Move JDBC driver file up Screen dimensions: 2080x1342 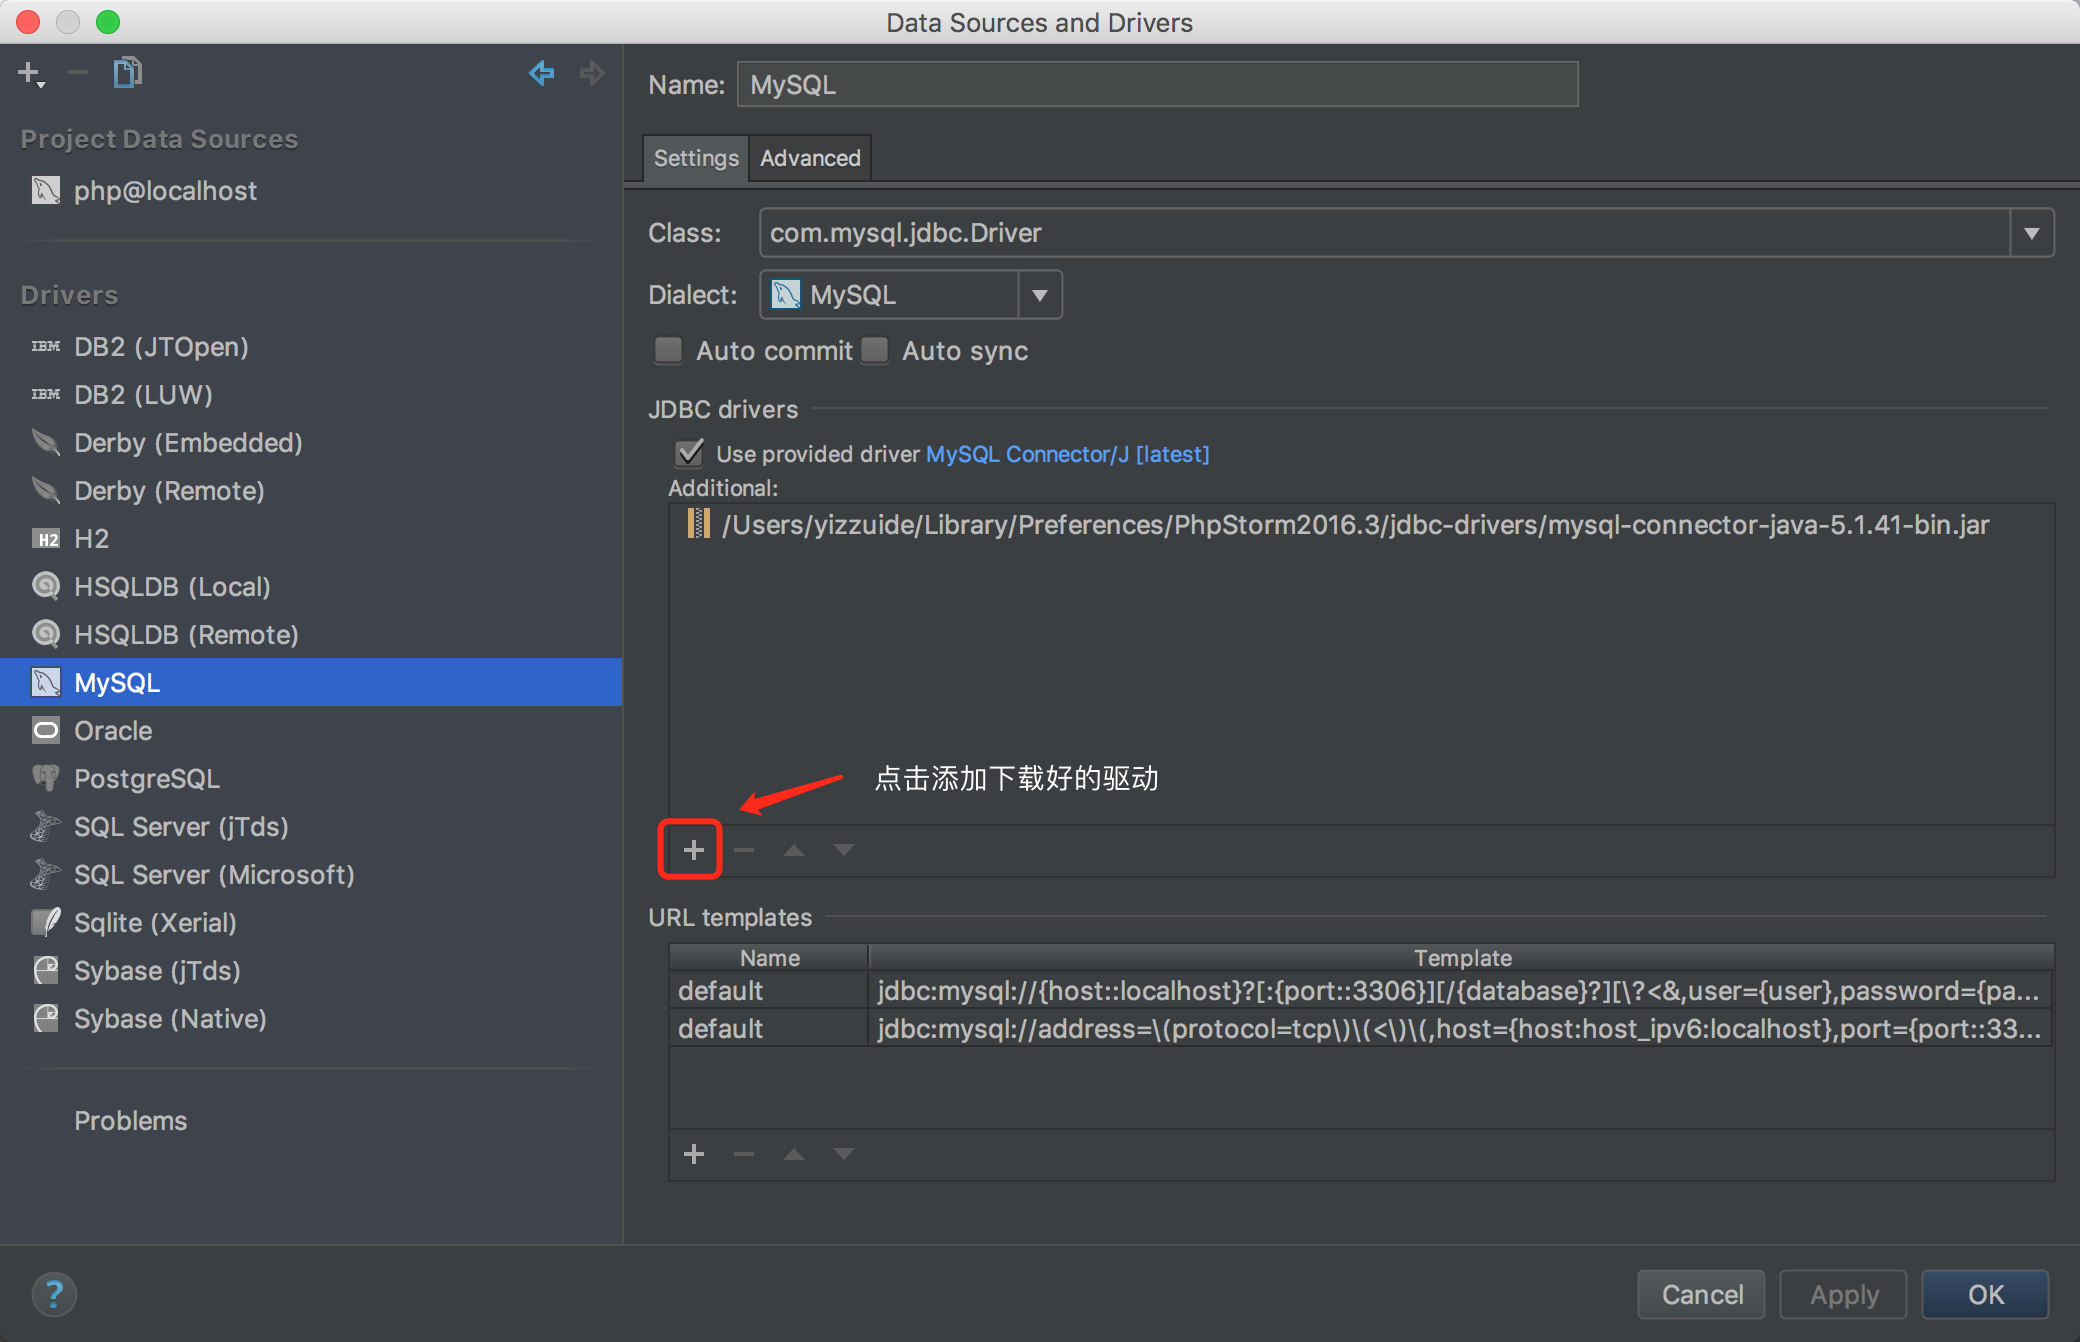(x=793, y=850)
